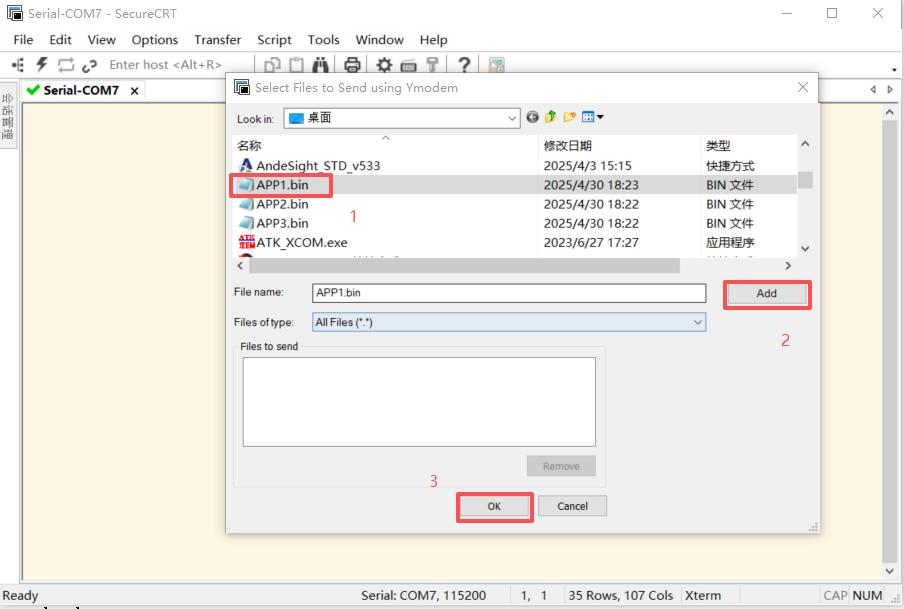Image resolution: width=904 pixels, height=609 pixels.
Task: Click the Xterm status bar entry
Action: pos(703,595)
